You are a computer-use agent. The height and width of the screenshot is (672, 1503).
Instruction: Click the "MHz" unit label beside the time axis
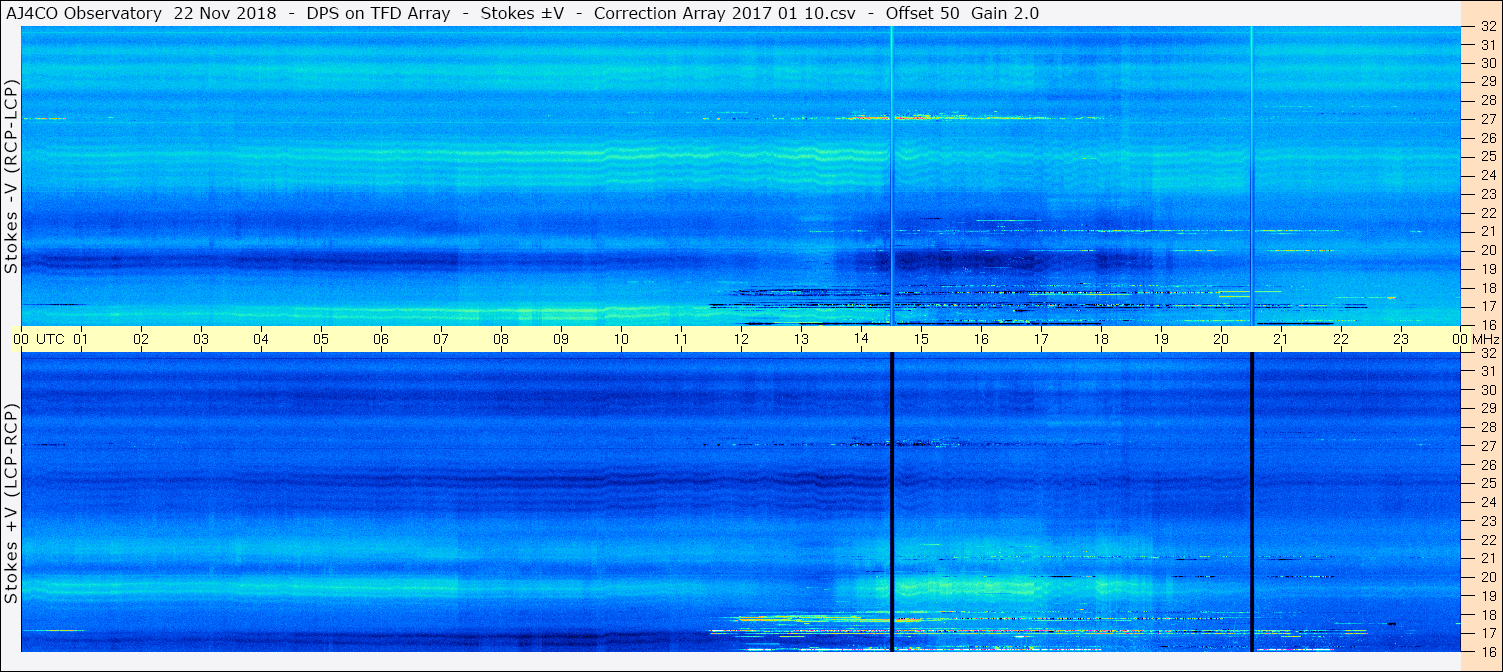click(x=1485, y=339)
